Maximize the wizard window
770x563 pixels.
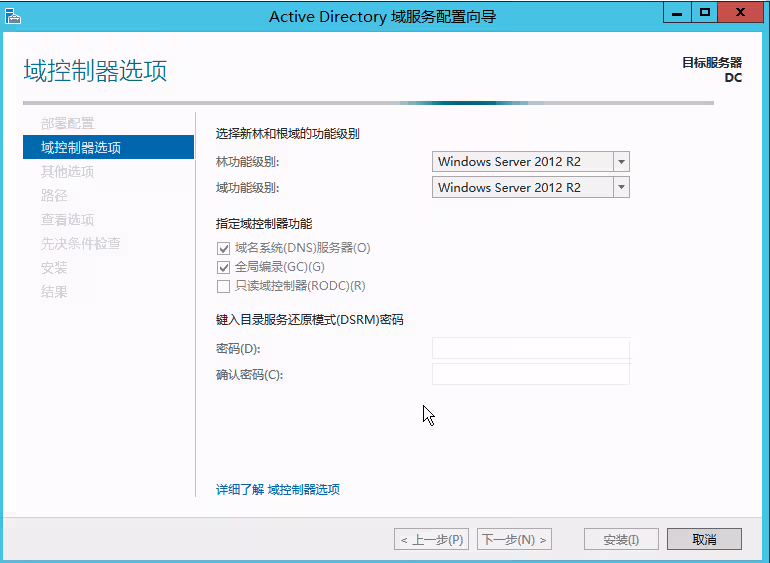point(705,13)
